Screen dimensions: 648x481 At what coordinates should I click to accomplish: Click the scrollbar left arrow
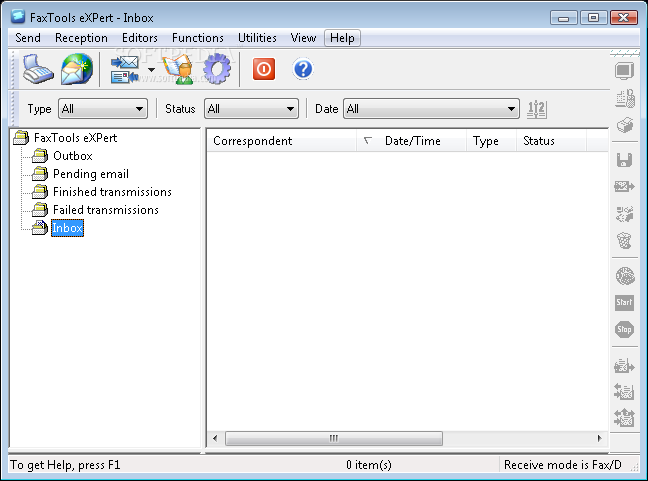215,438
